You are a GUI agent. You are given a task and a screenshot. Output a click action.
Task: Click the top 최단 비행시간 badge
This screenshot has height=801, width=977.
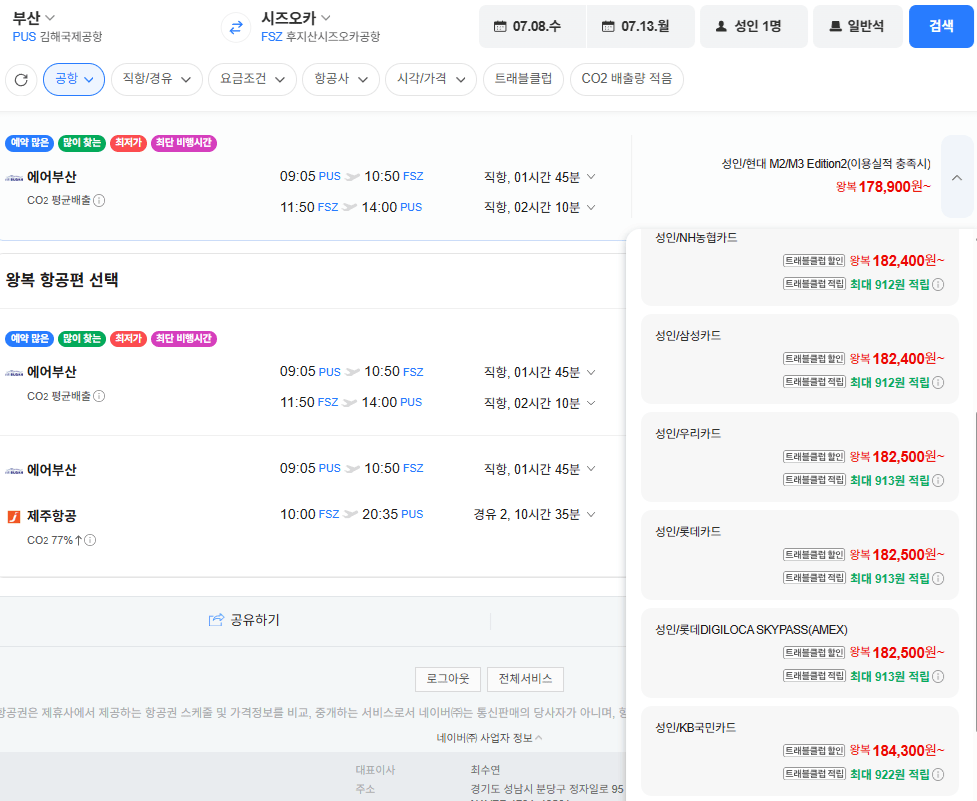point(184,143)
